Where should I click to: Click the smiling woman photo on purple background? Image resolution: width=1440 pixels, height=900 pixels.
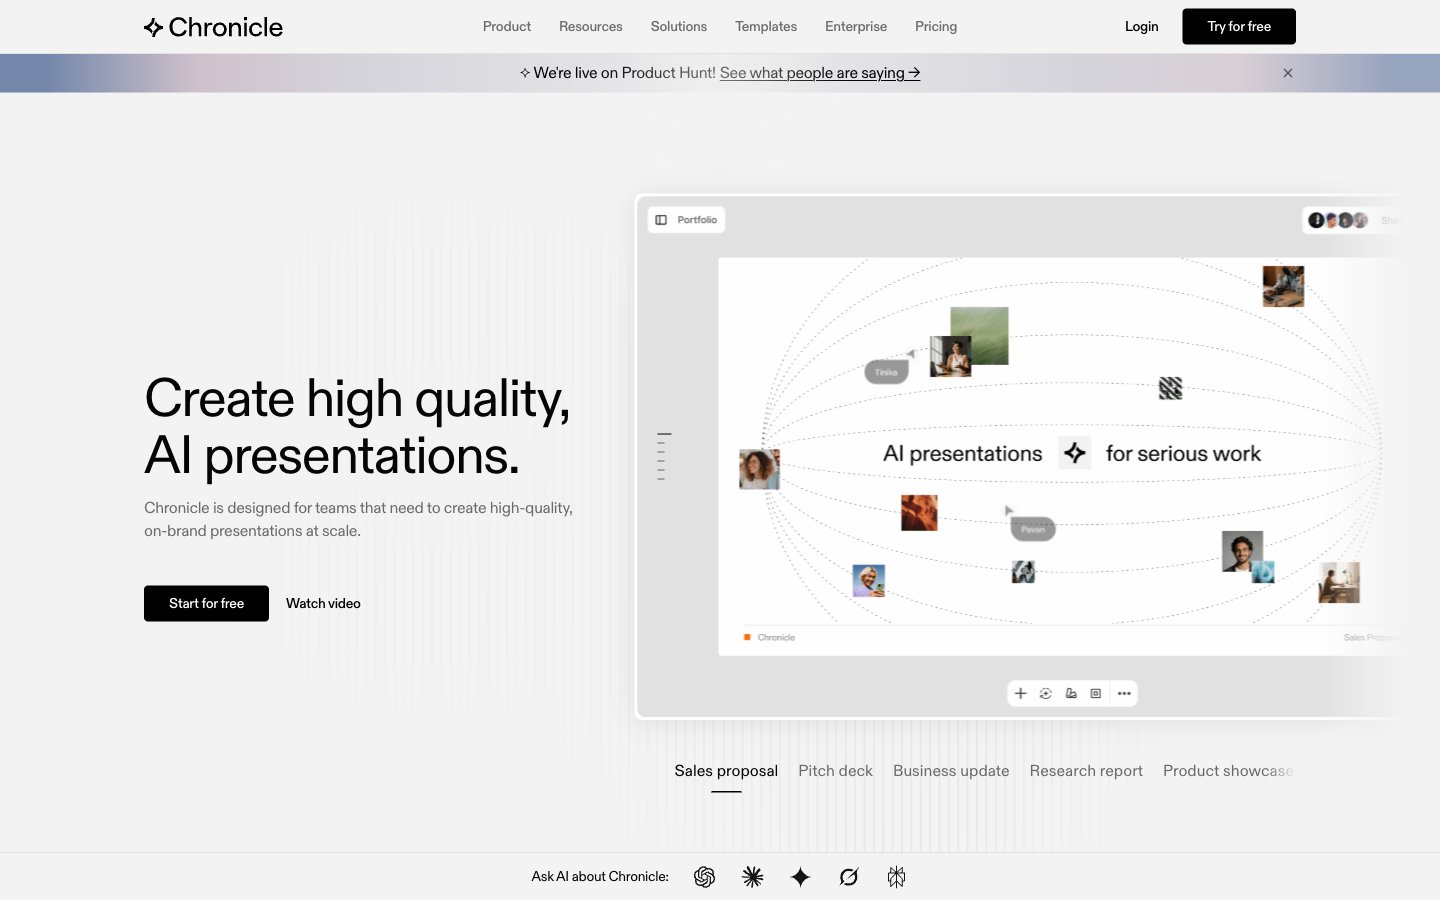point(868,580)
